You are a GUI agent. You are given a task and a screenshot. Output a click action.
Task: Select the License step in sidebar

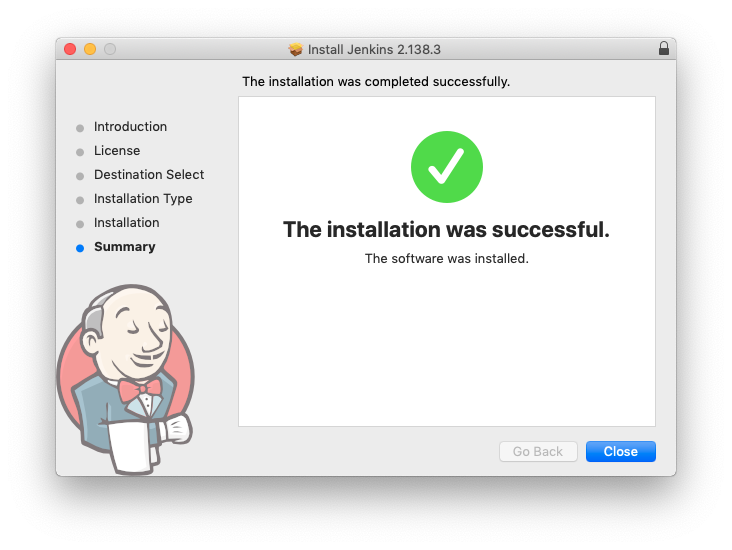(x=117, y=151)
